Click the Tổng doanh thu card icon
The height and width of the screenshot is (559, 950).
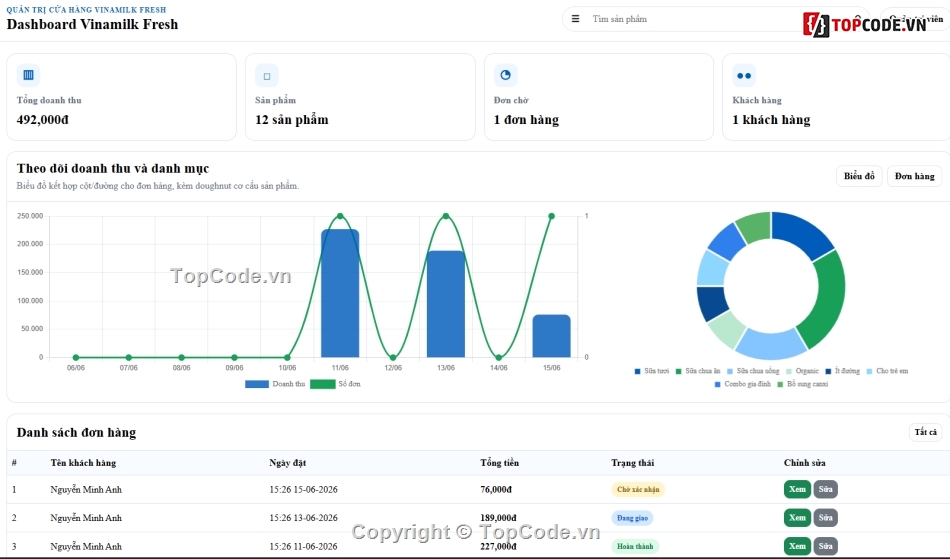tap(28, 75)
